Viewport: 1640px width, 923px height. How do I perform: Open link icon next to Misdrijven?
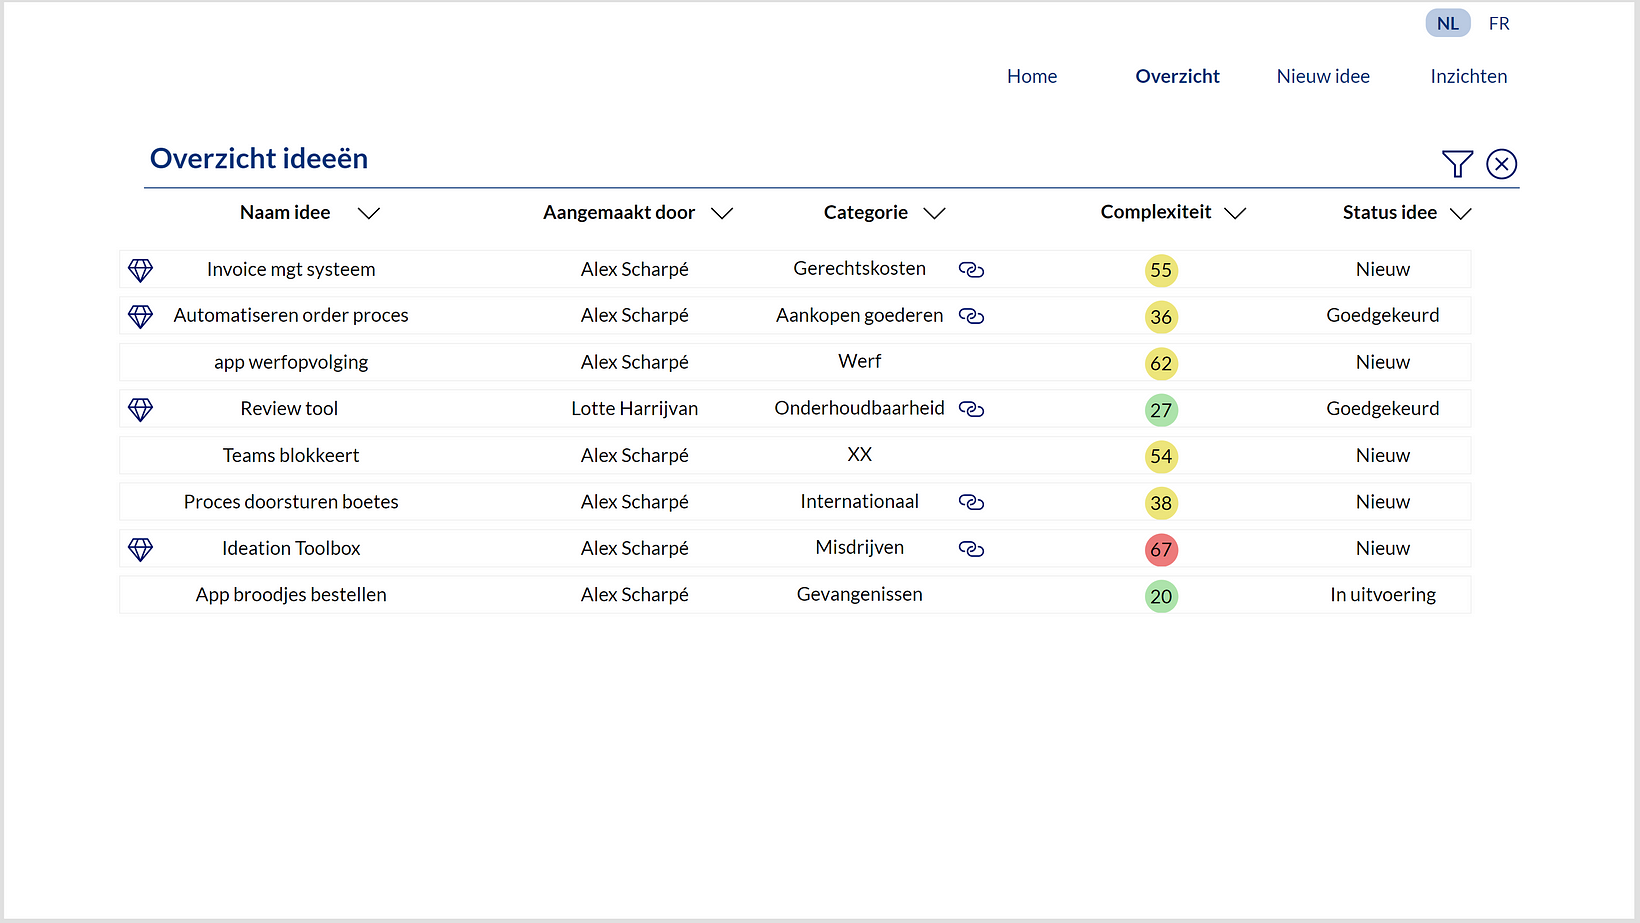(971, 549)
